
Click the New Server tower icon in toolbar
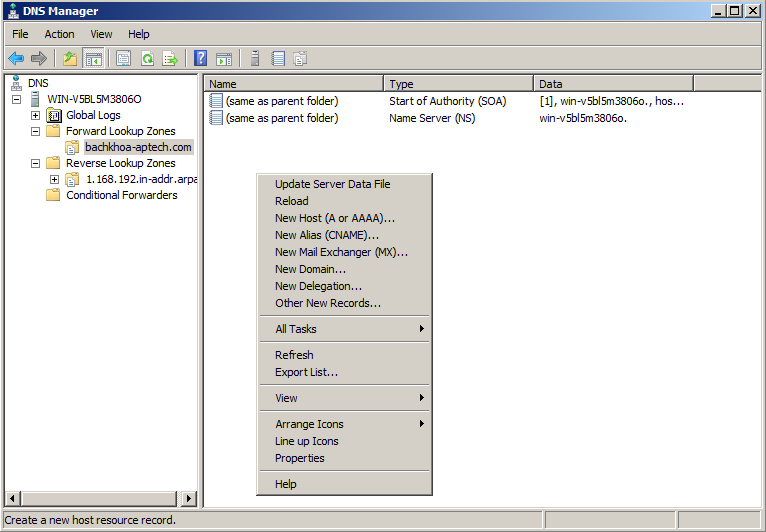(x=255, y=58)
